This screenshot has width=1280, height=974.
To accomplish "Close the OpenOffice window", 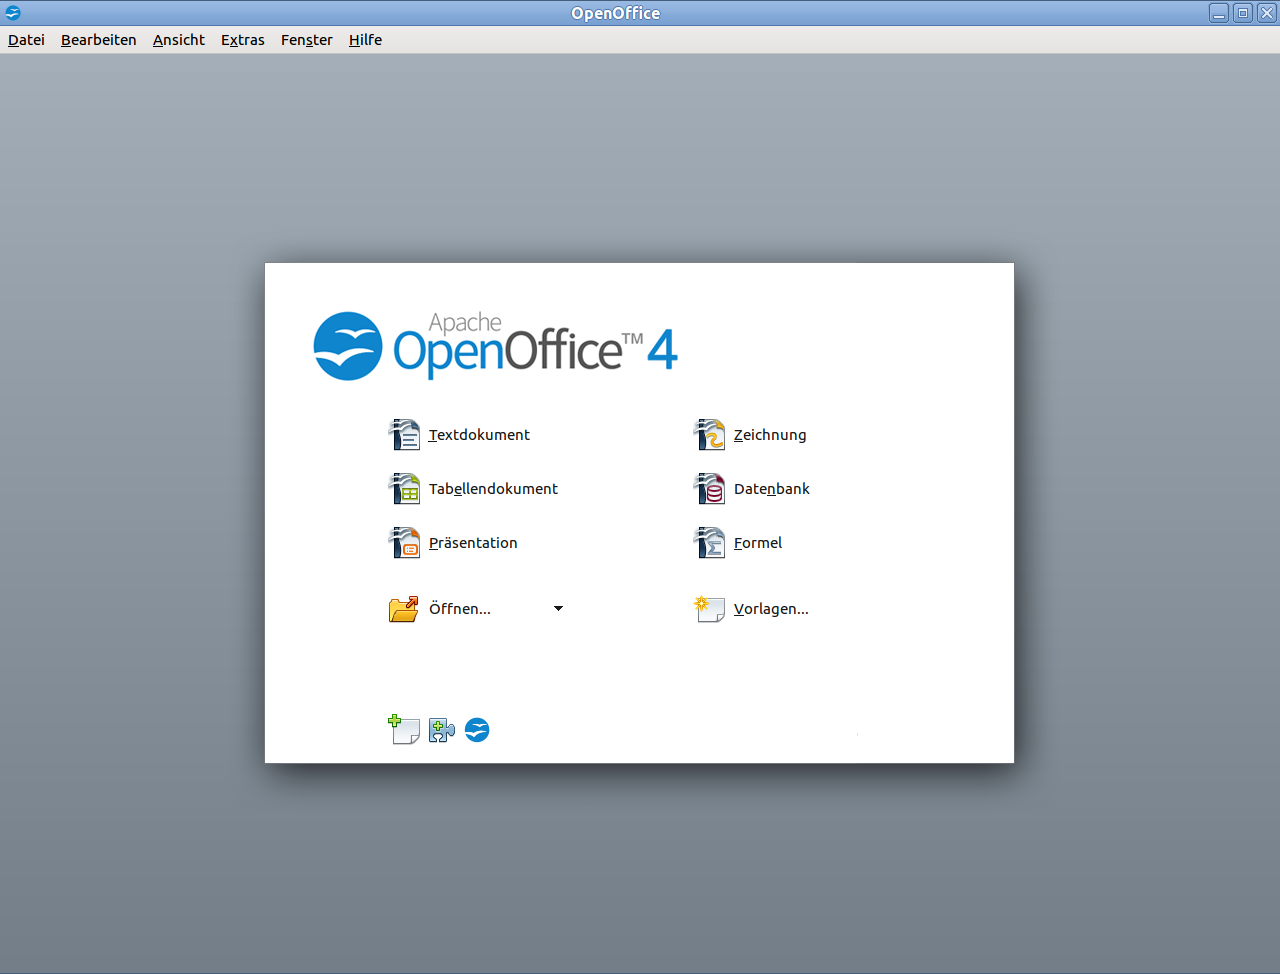I will click(x=1266, y=13).
